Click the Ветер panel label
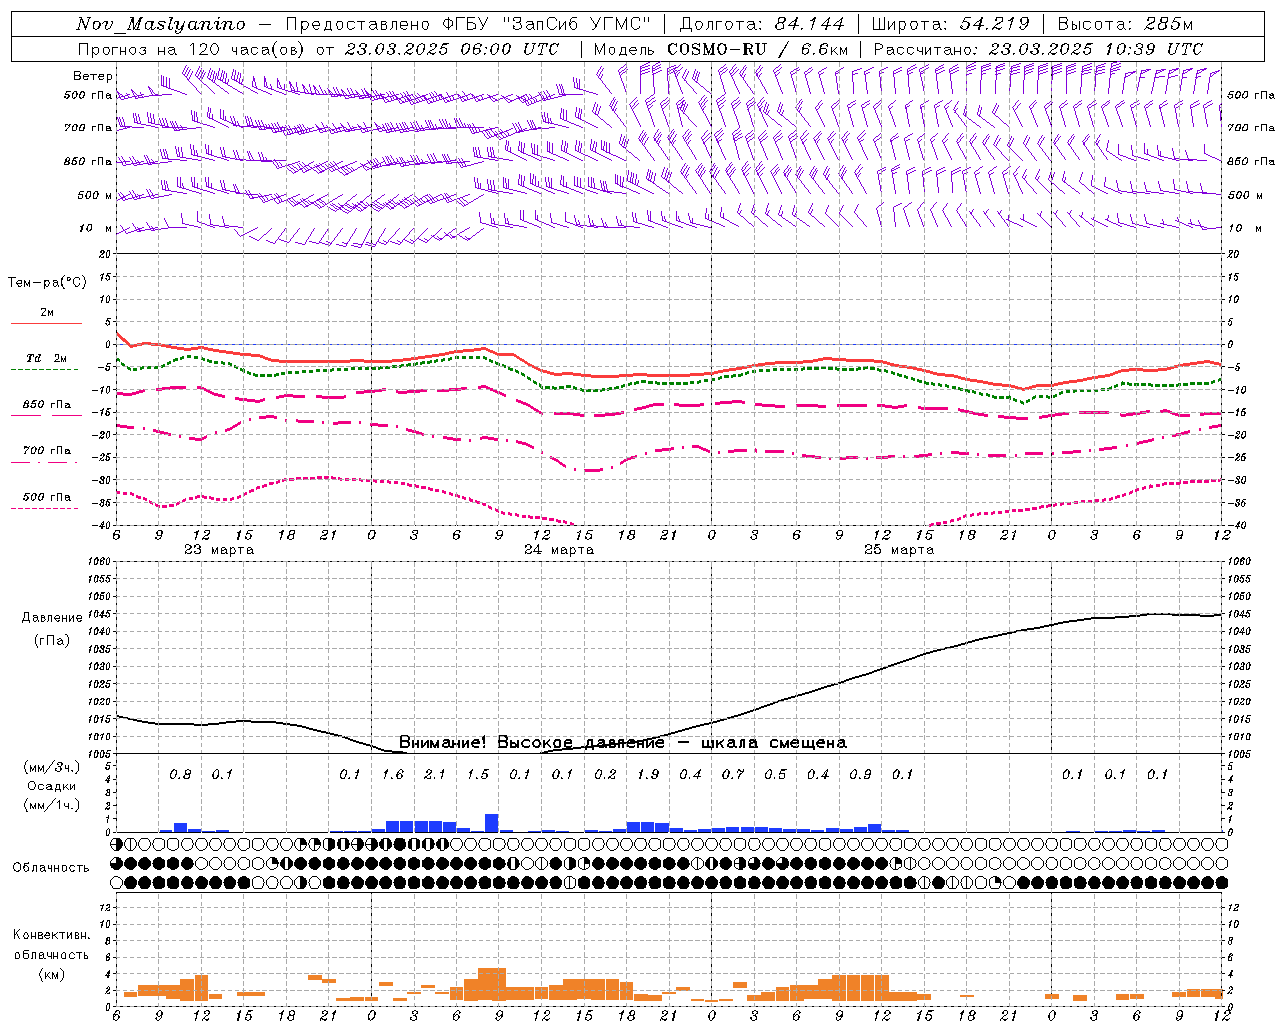Image resolution: width=1280 pixels, height=1024 pixels. pyautogui.click(x=93, y=76)
